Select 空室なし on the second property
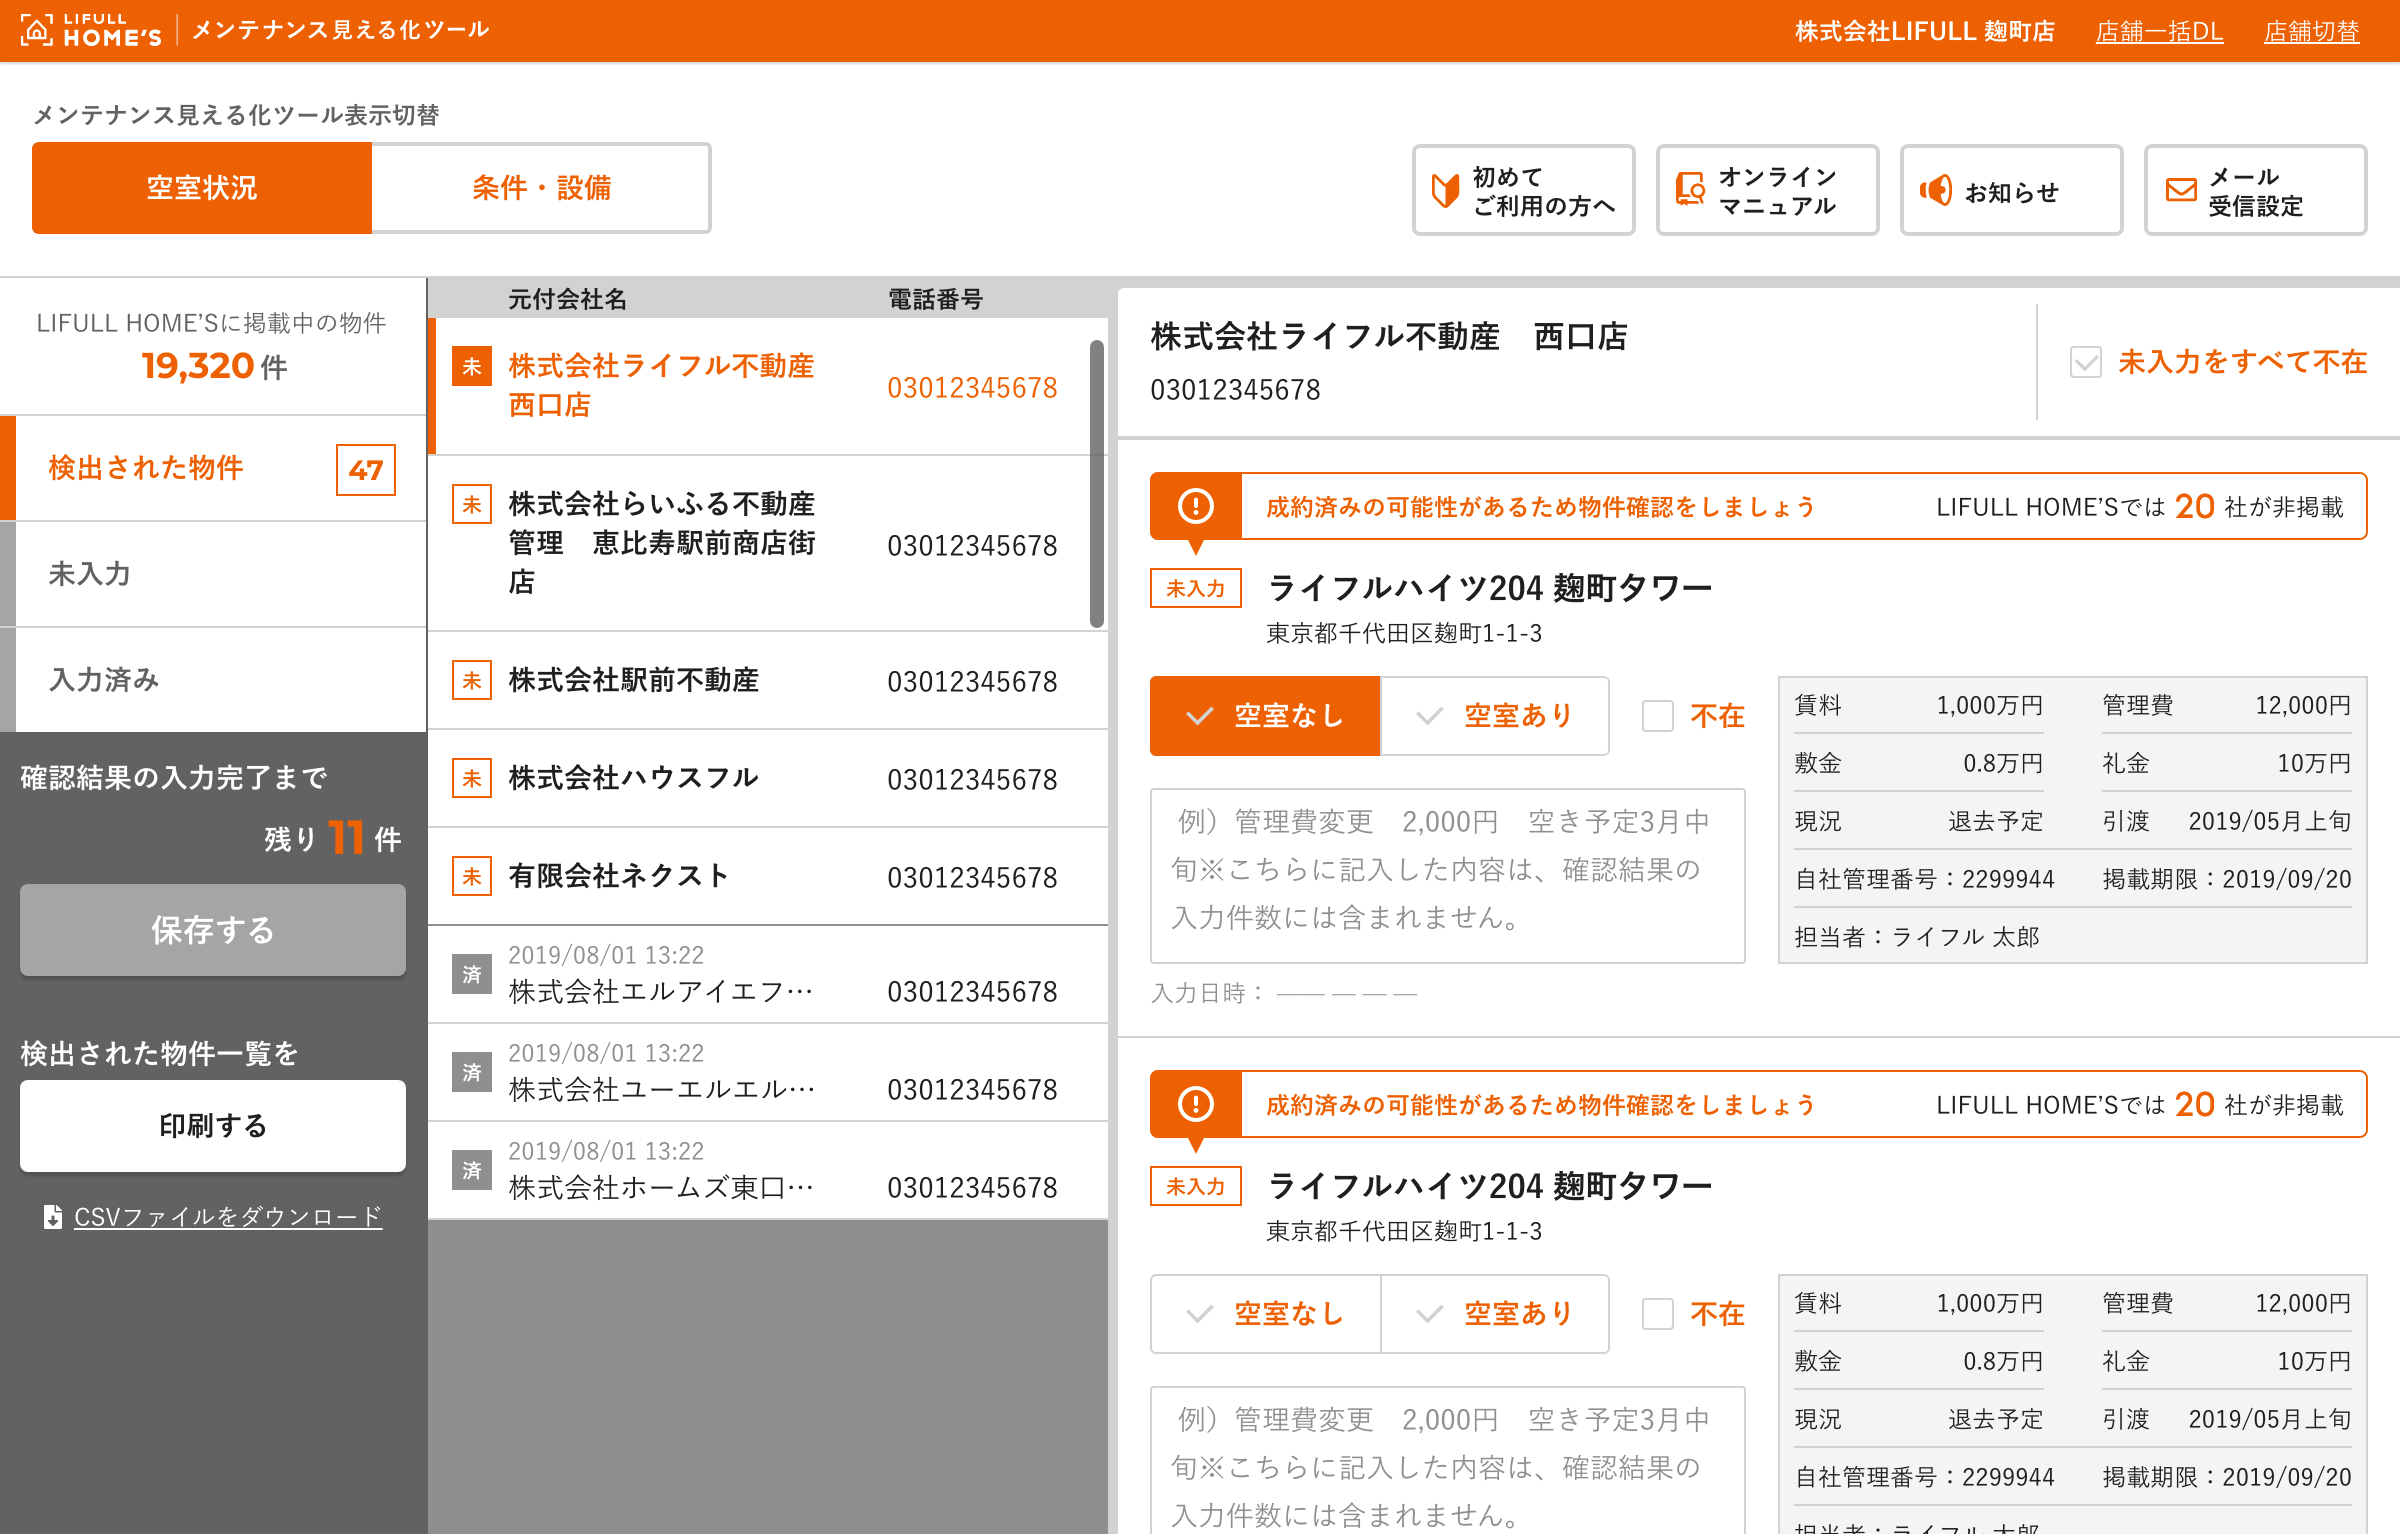 point(1265,1314)
